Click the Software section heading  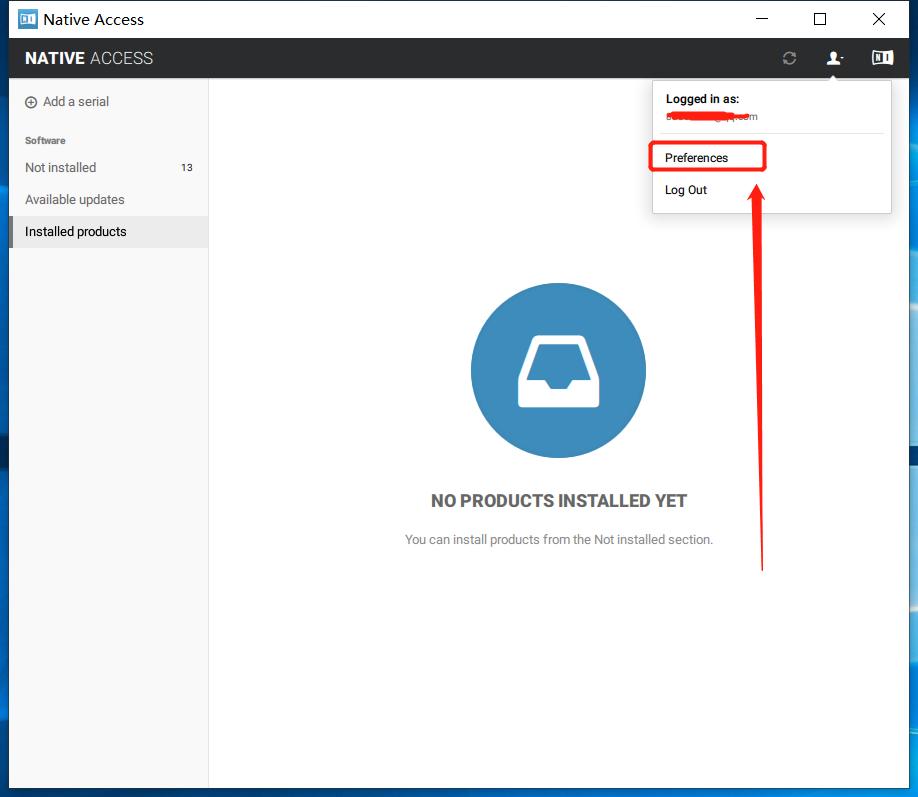pos(45,141)
